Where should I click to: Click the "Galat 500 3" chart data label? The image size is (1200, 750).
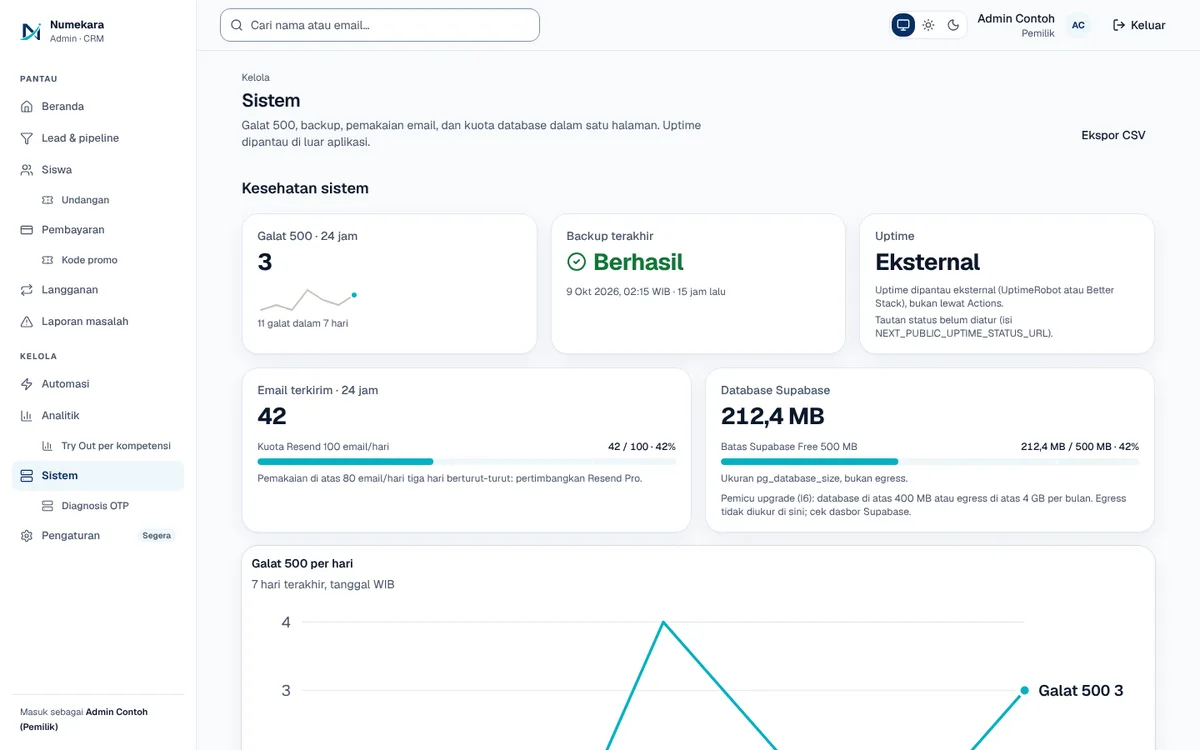(1081, 690)
